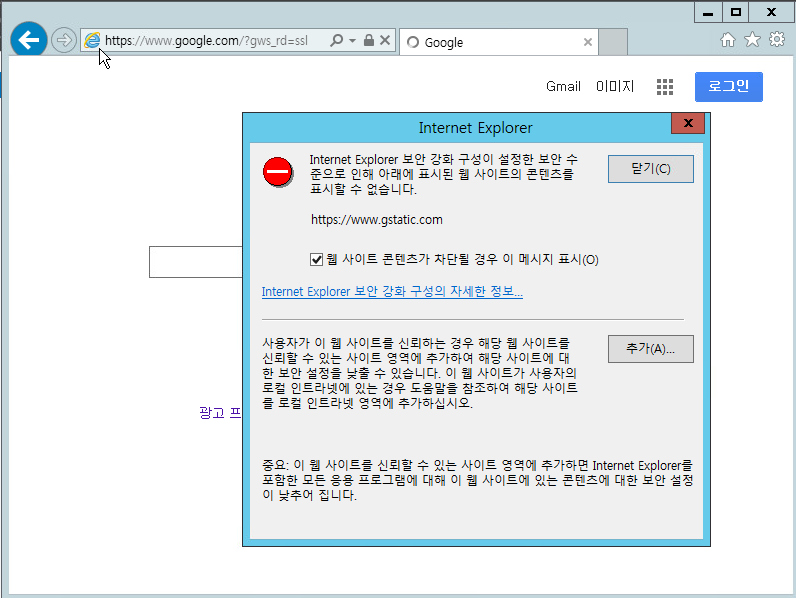Click the Internet Explorer icon in address bar
Screen dimensions: 796x598
point(92,40)
